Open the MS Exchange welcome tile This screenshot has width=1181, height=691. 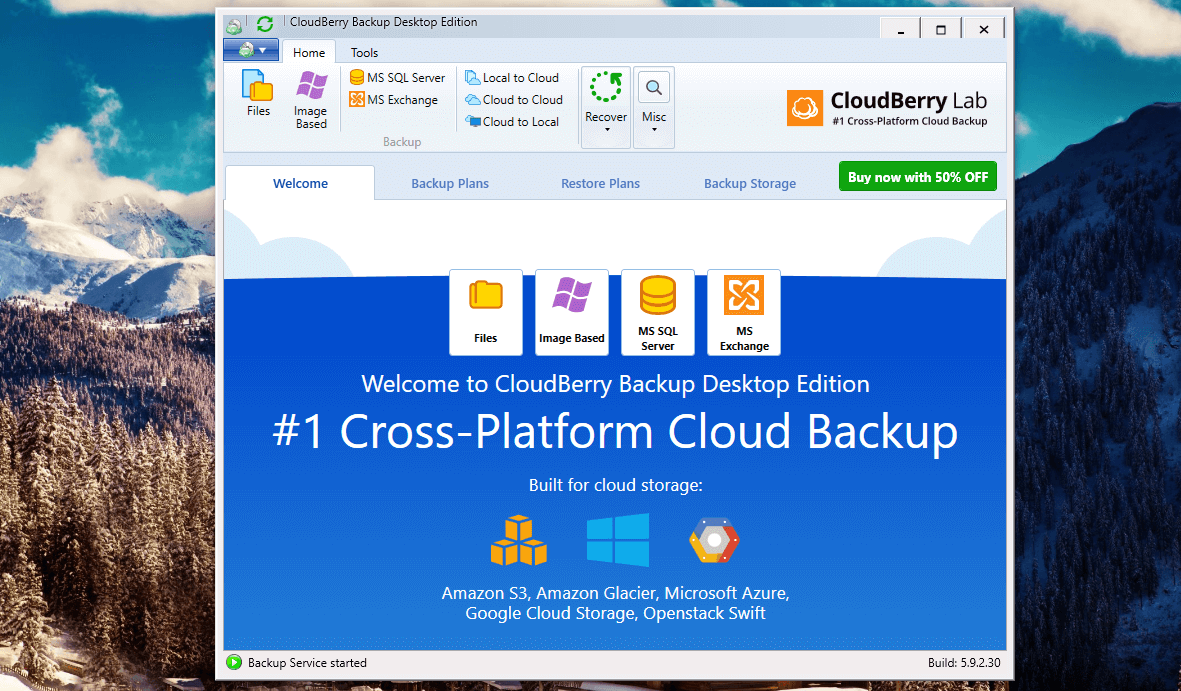744,312
